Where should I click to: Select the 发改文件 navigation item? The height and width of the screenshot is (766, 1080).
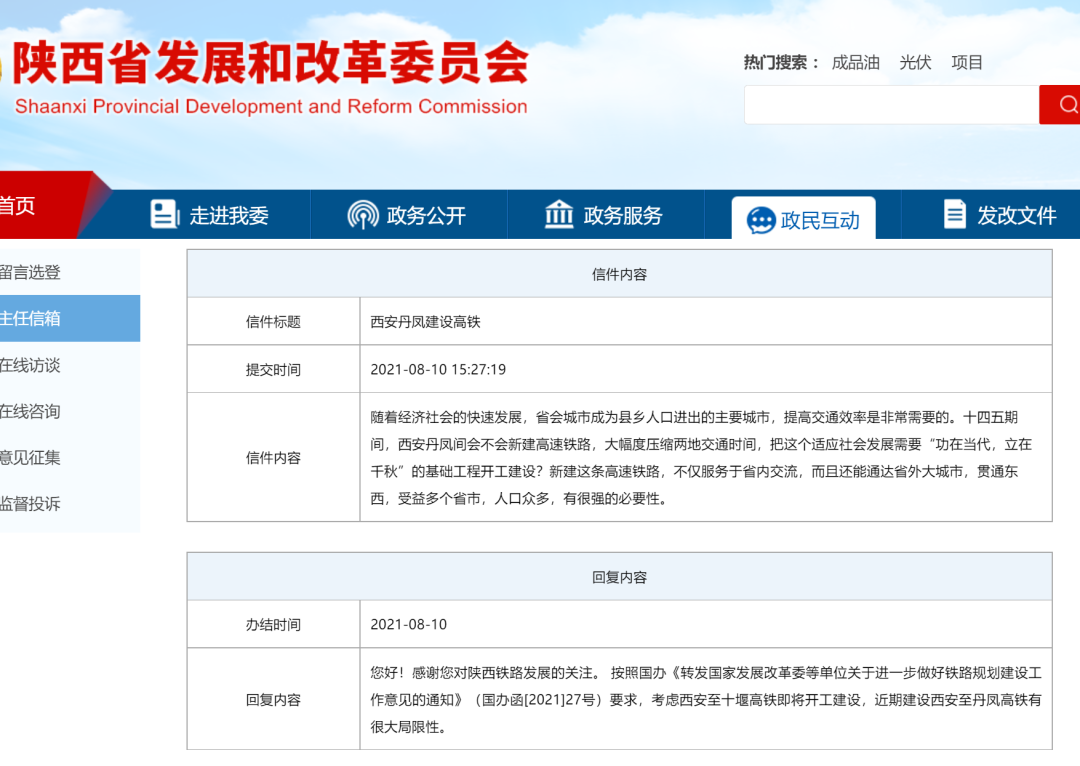pos(1016,215)
